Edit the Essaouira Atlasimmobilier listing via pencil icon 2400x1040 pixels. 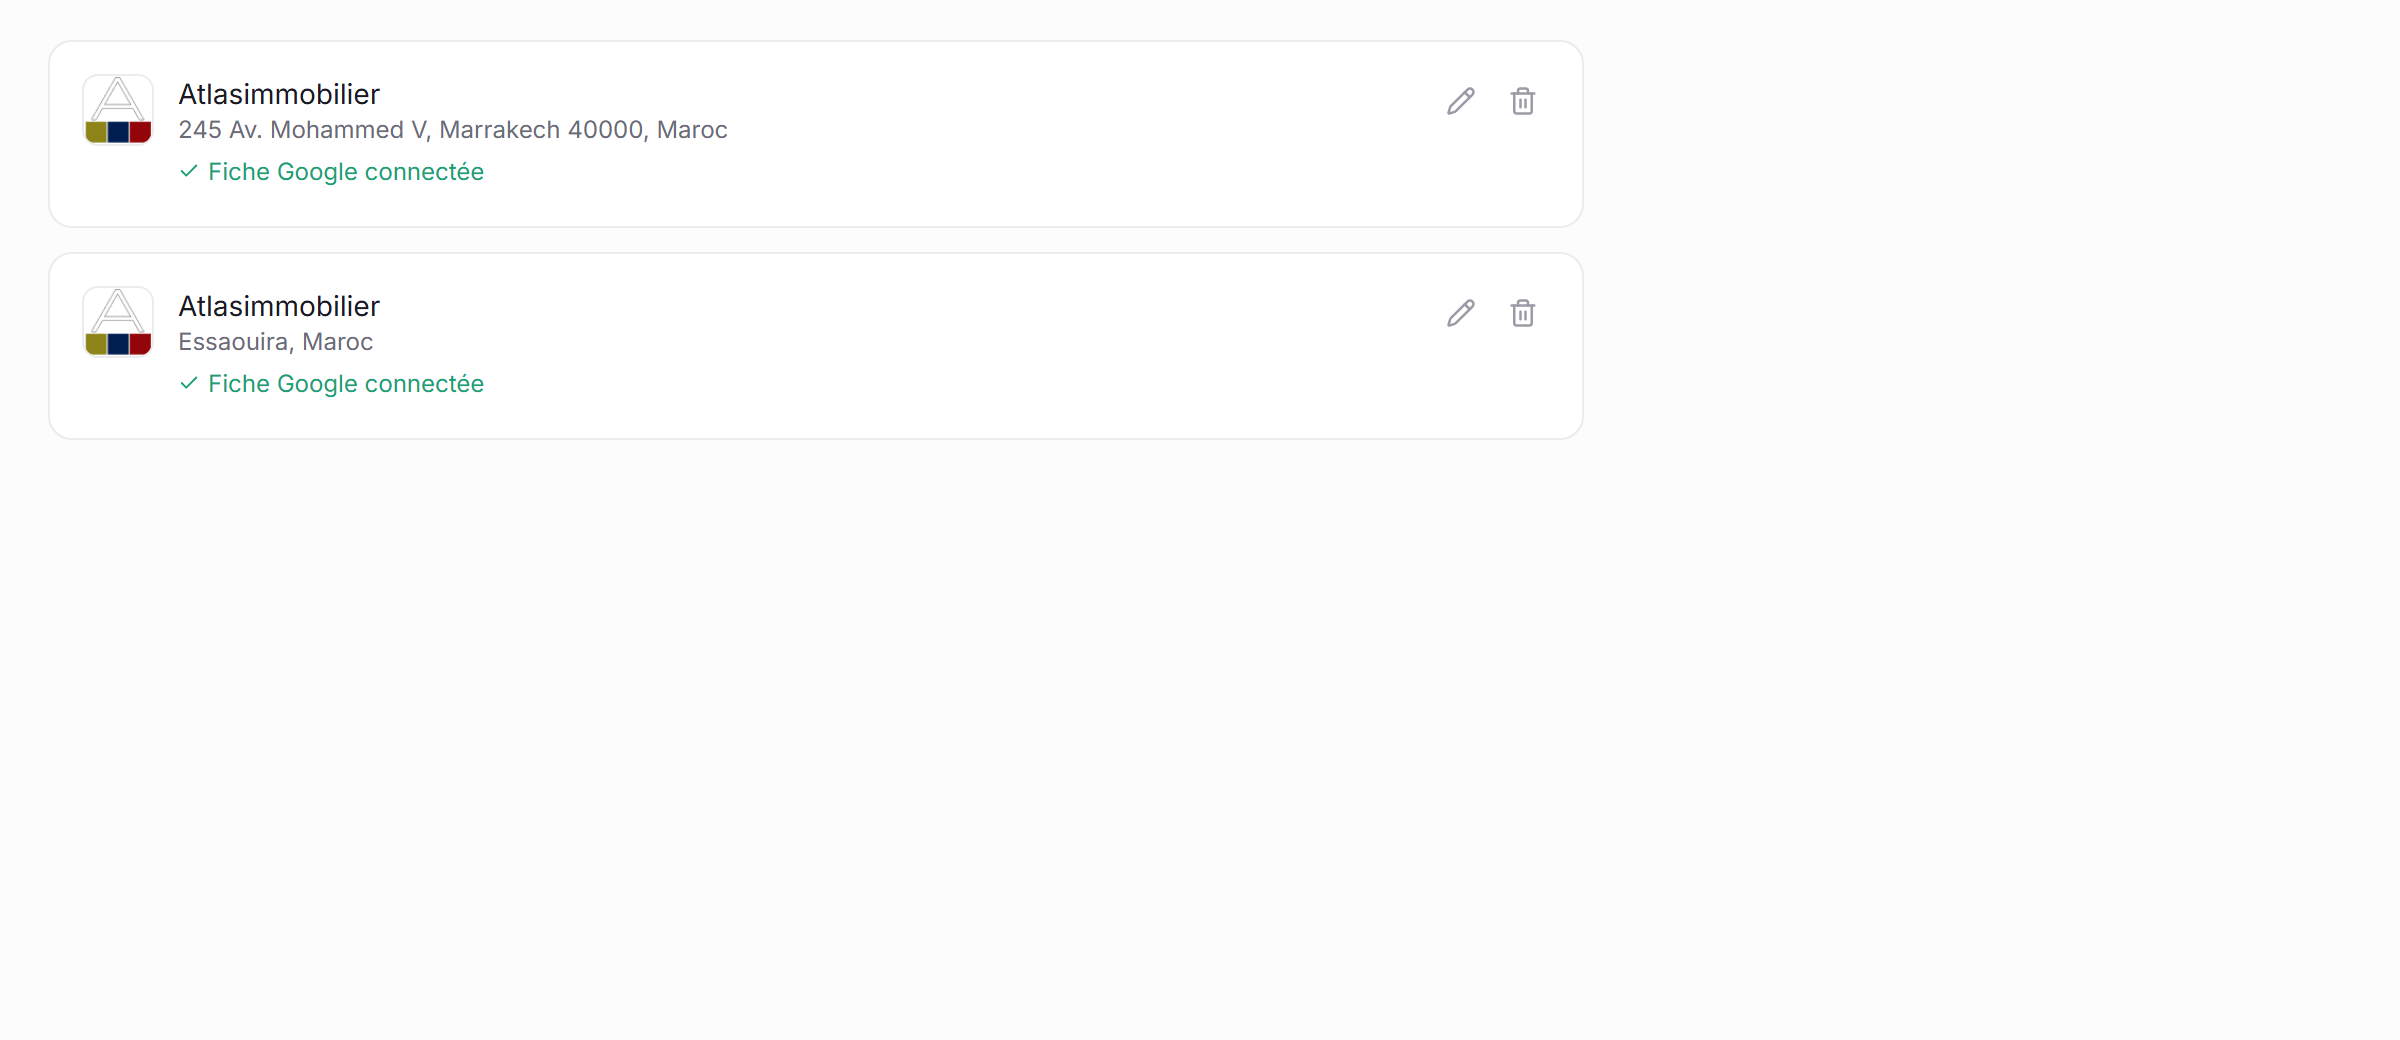(1461, 313)
